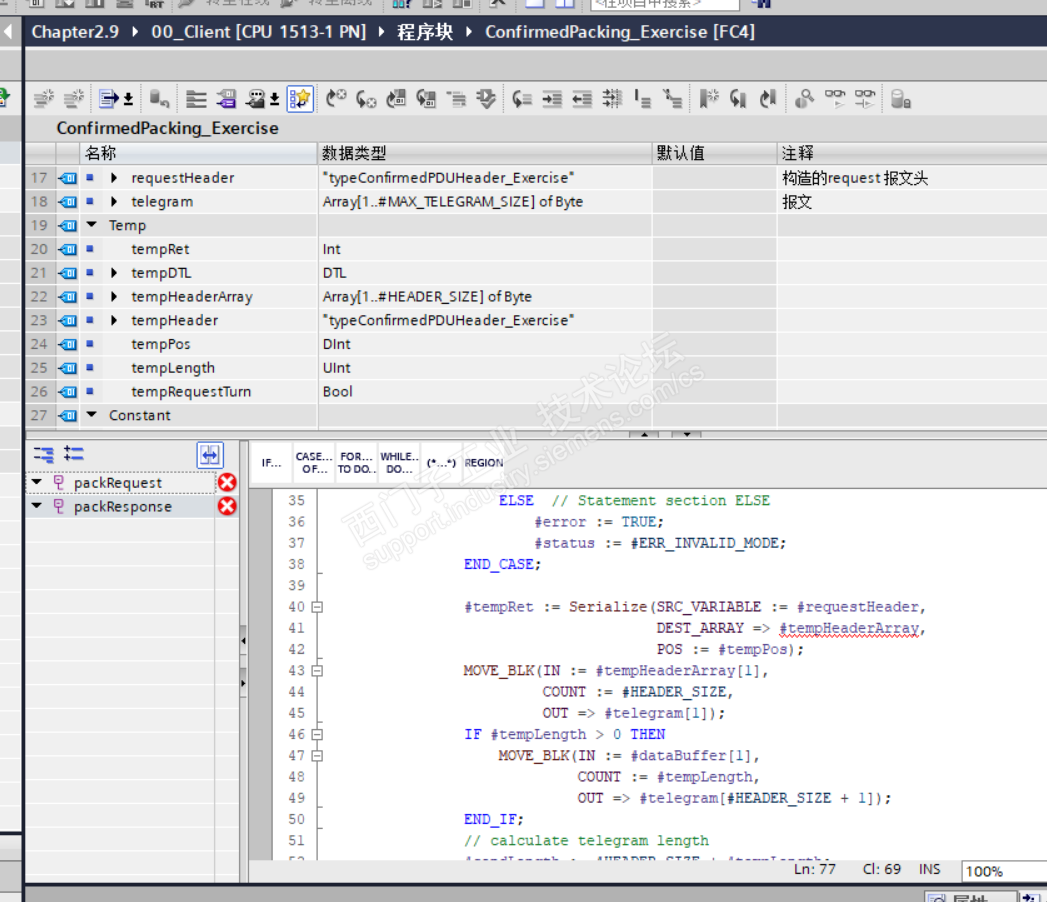
Task: Click the red error icon beside packResponse
Action: point(227,506)
